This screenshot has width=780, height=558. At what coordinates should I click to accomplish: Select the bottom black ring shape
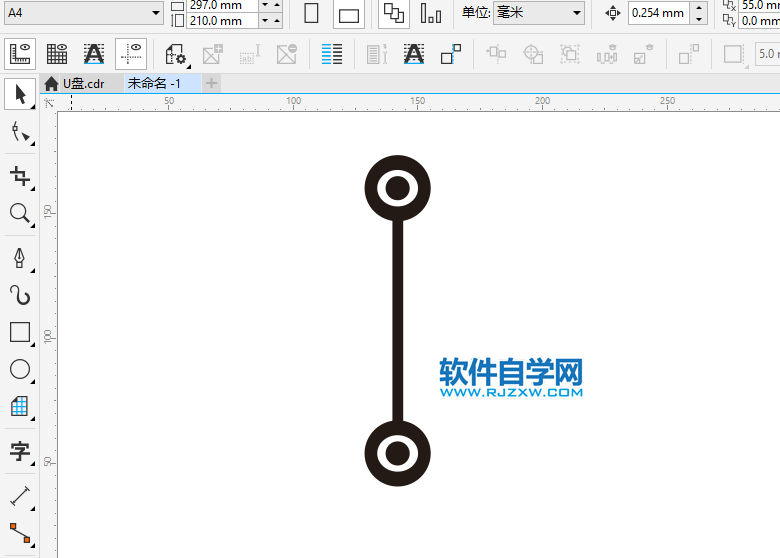(x=397, y=453)
